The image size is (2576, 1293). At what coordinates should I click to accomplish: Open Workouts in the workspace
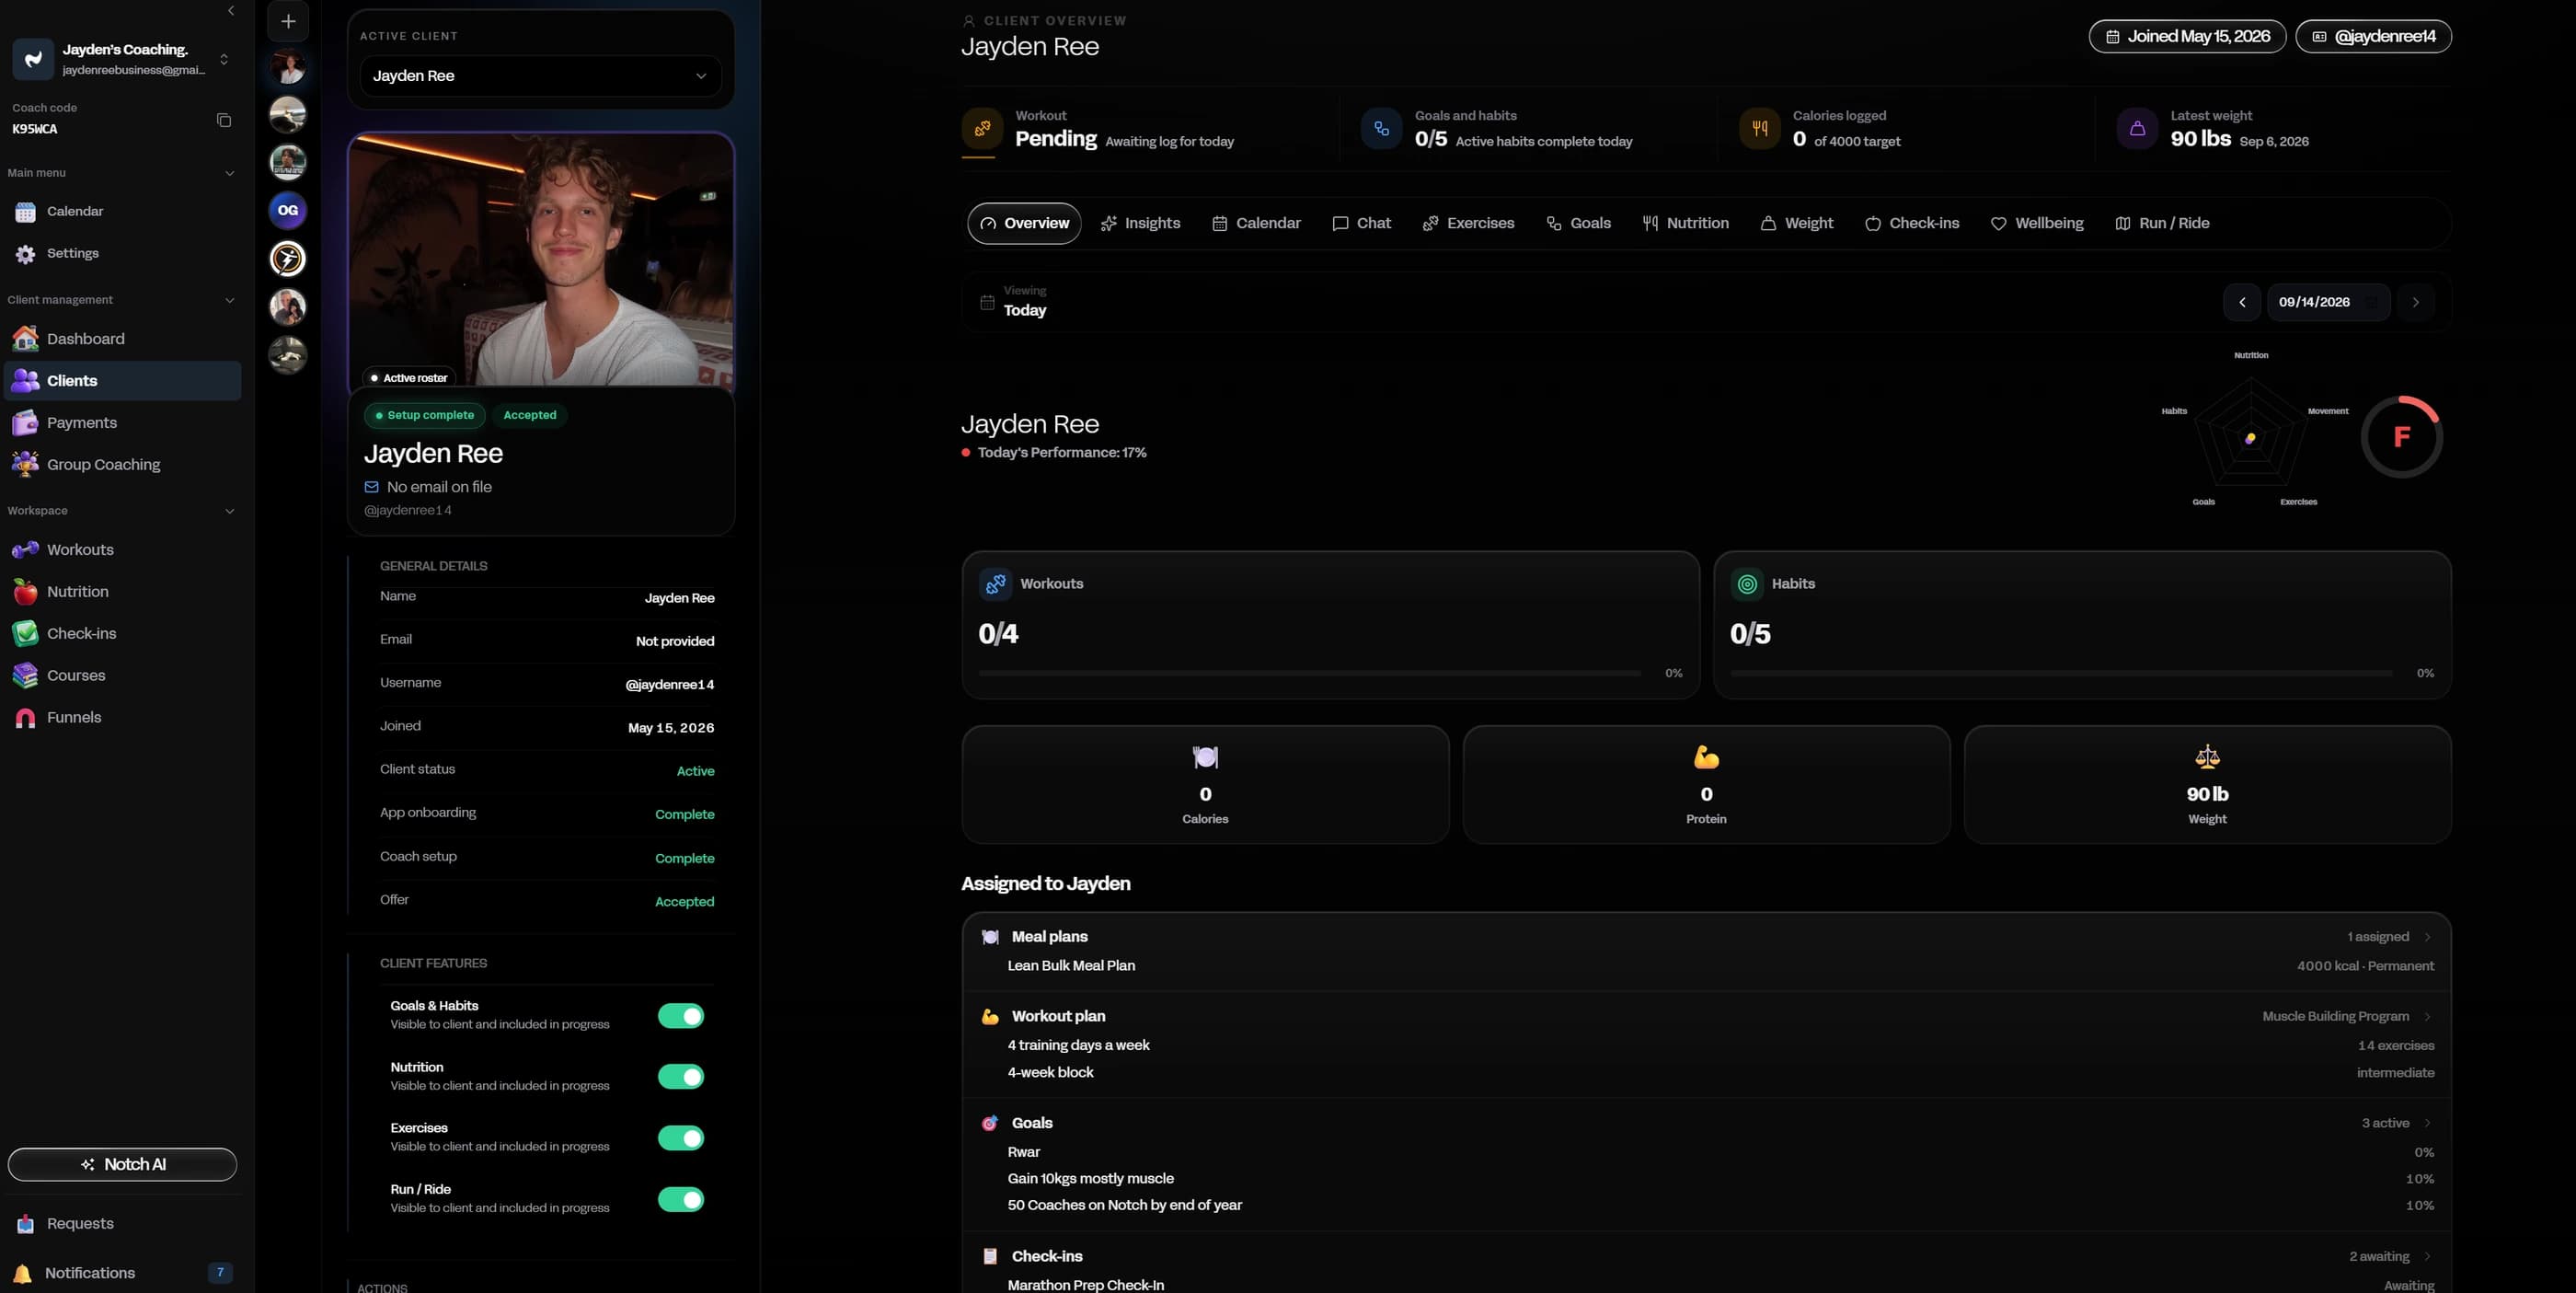[x=122, y=550]
